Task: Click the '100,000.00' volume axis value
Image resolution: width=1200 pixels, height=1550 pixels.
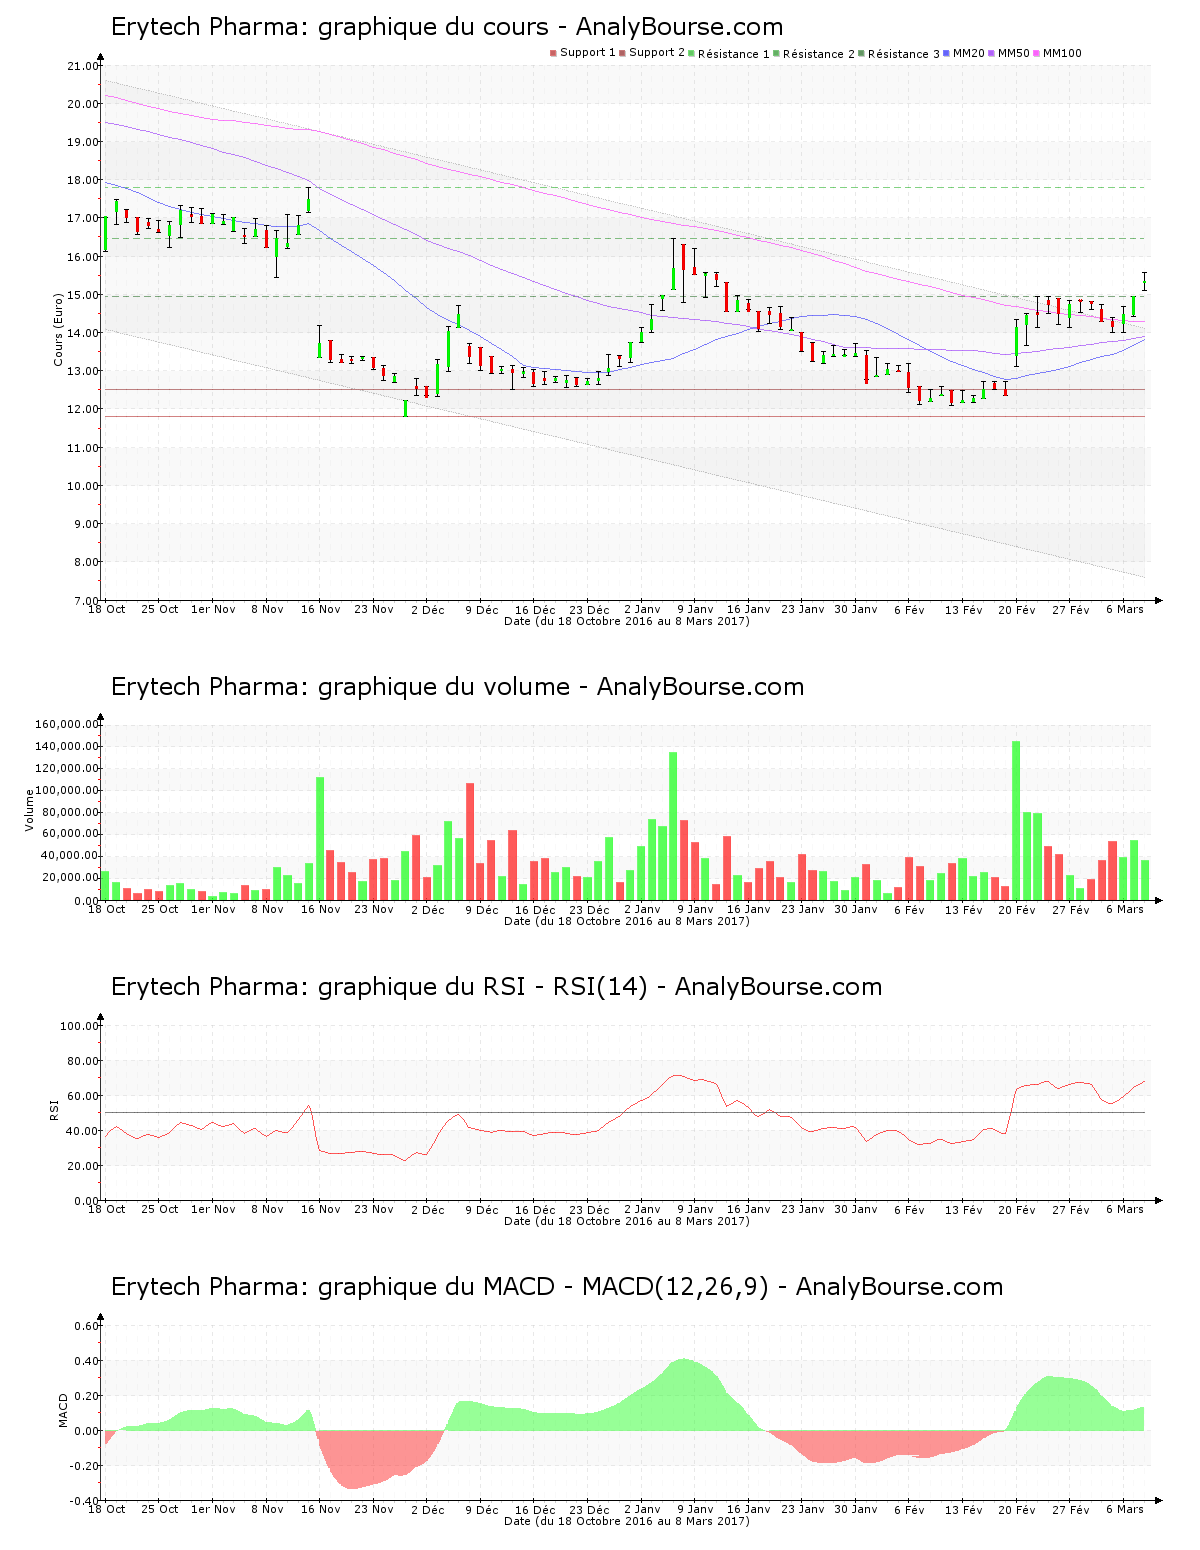Action: pos(67,791)
